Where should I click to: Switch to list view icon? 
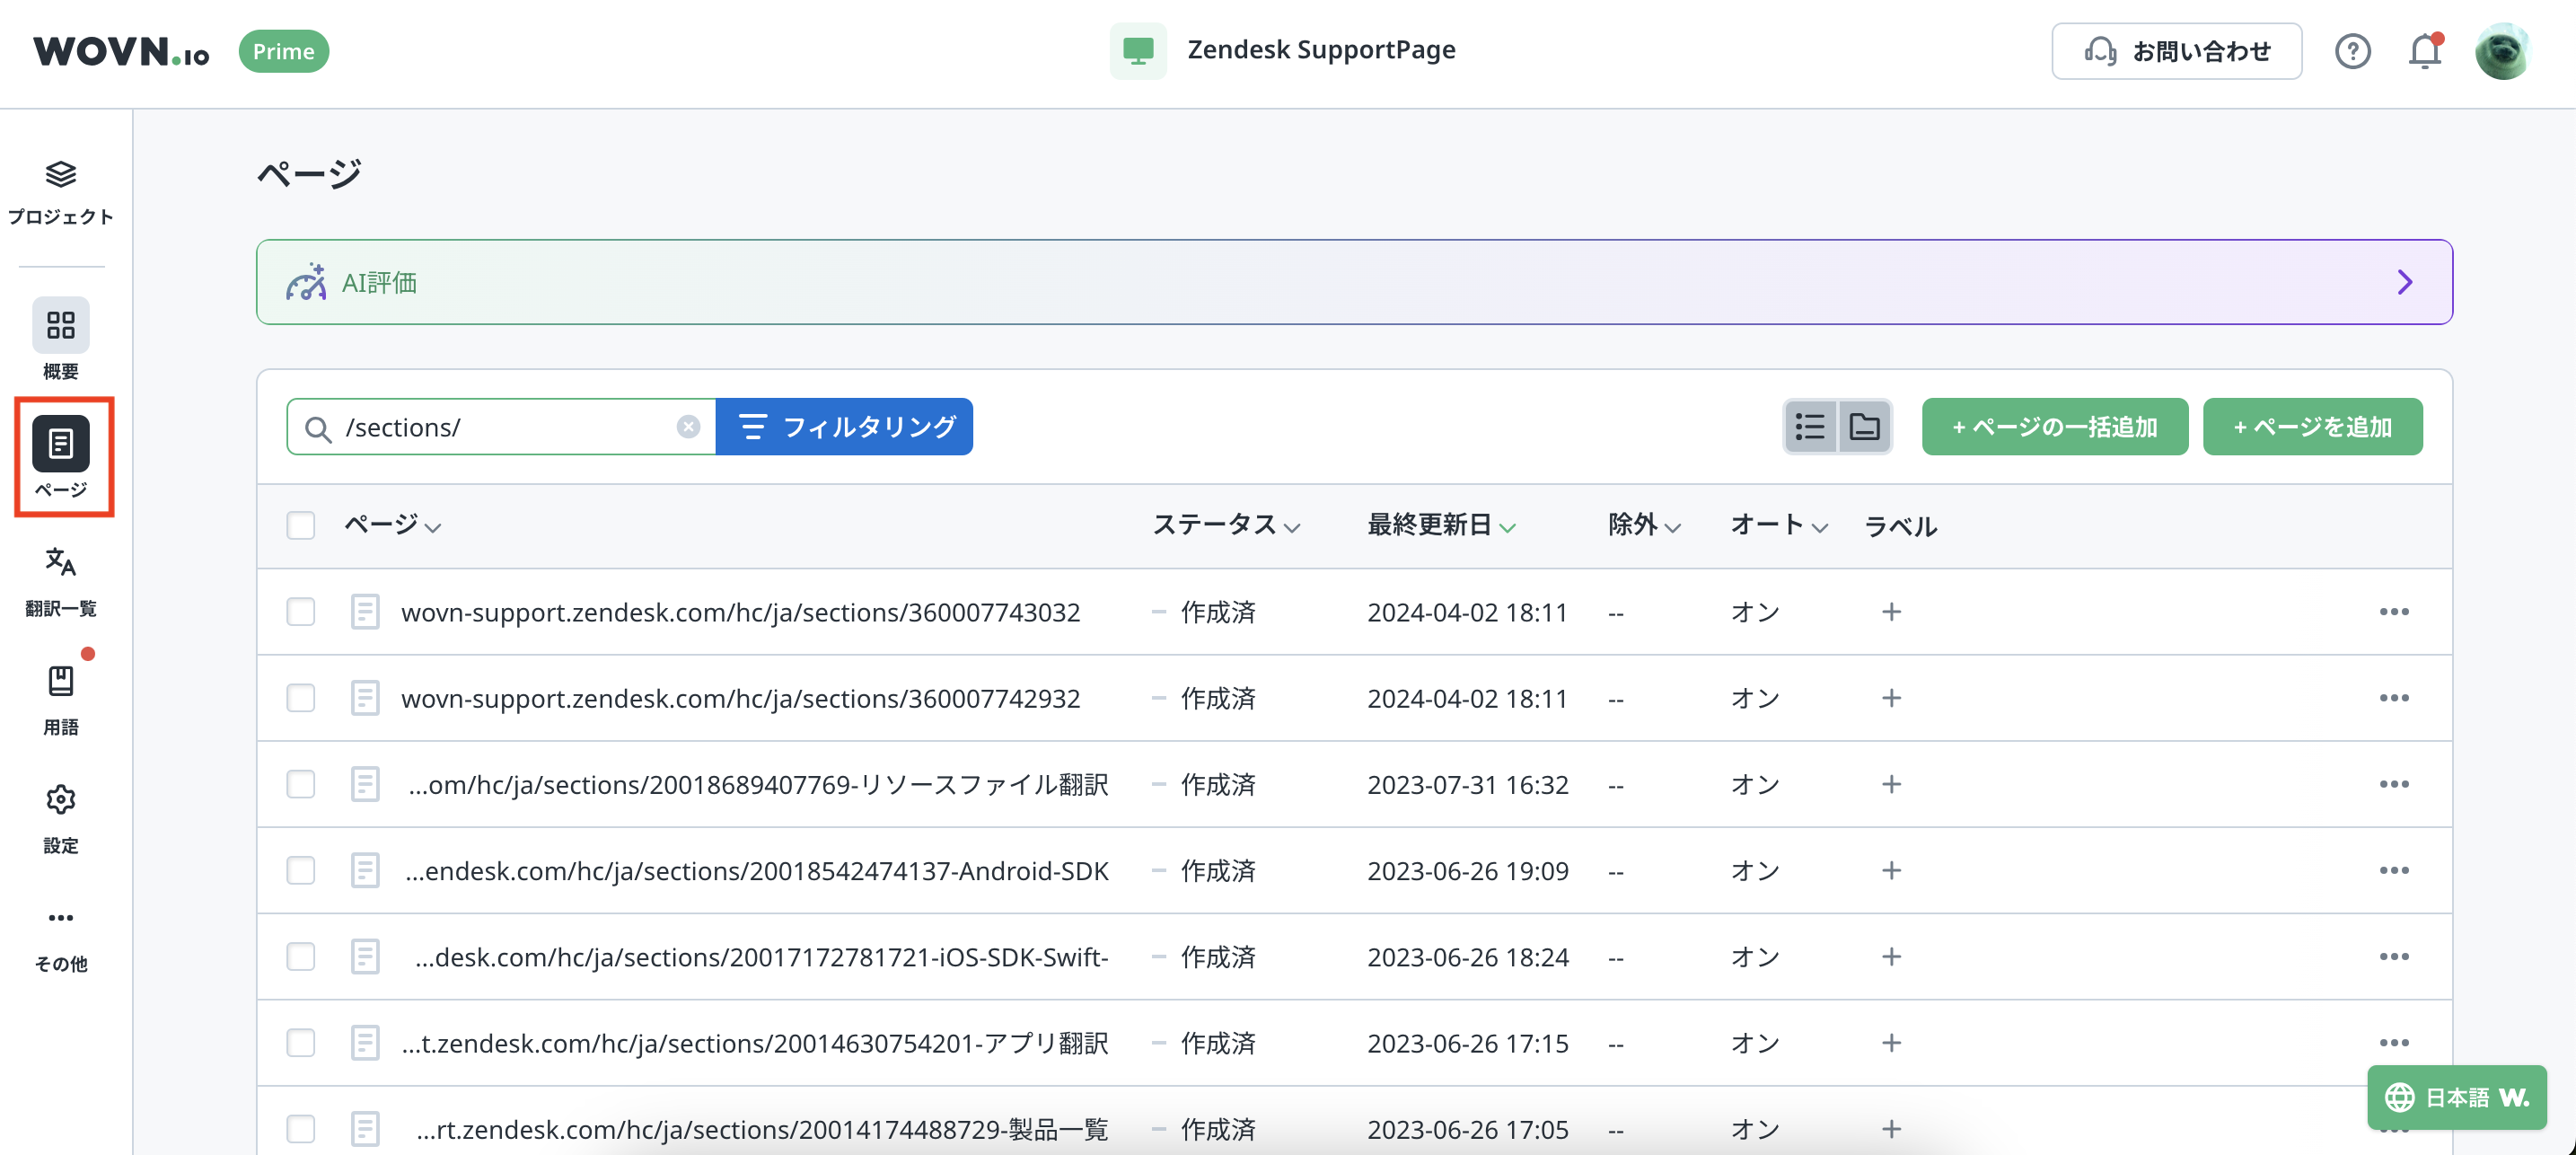1810,427
